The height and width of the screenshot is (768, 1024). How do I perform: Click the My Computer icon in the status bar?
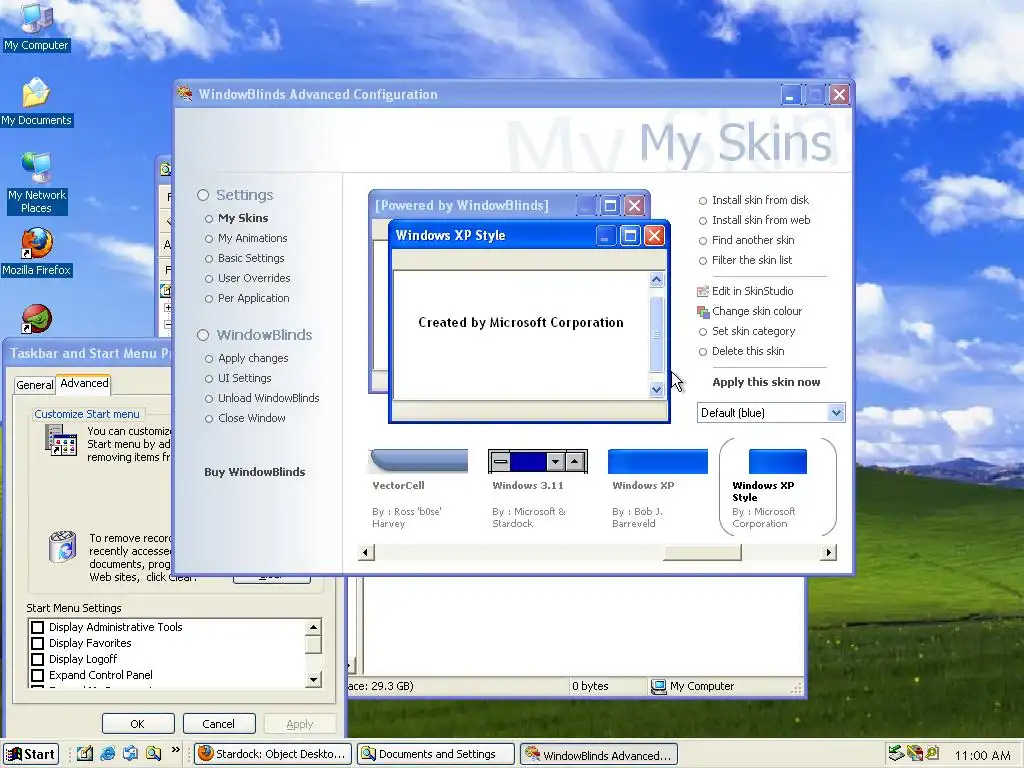coord(659,686)
